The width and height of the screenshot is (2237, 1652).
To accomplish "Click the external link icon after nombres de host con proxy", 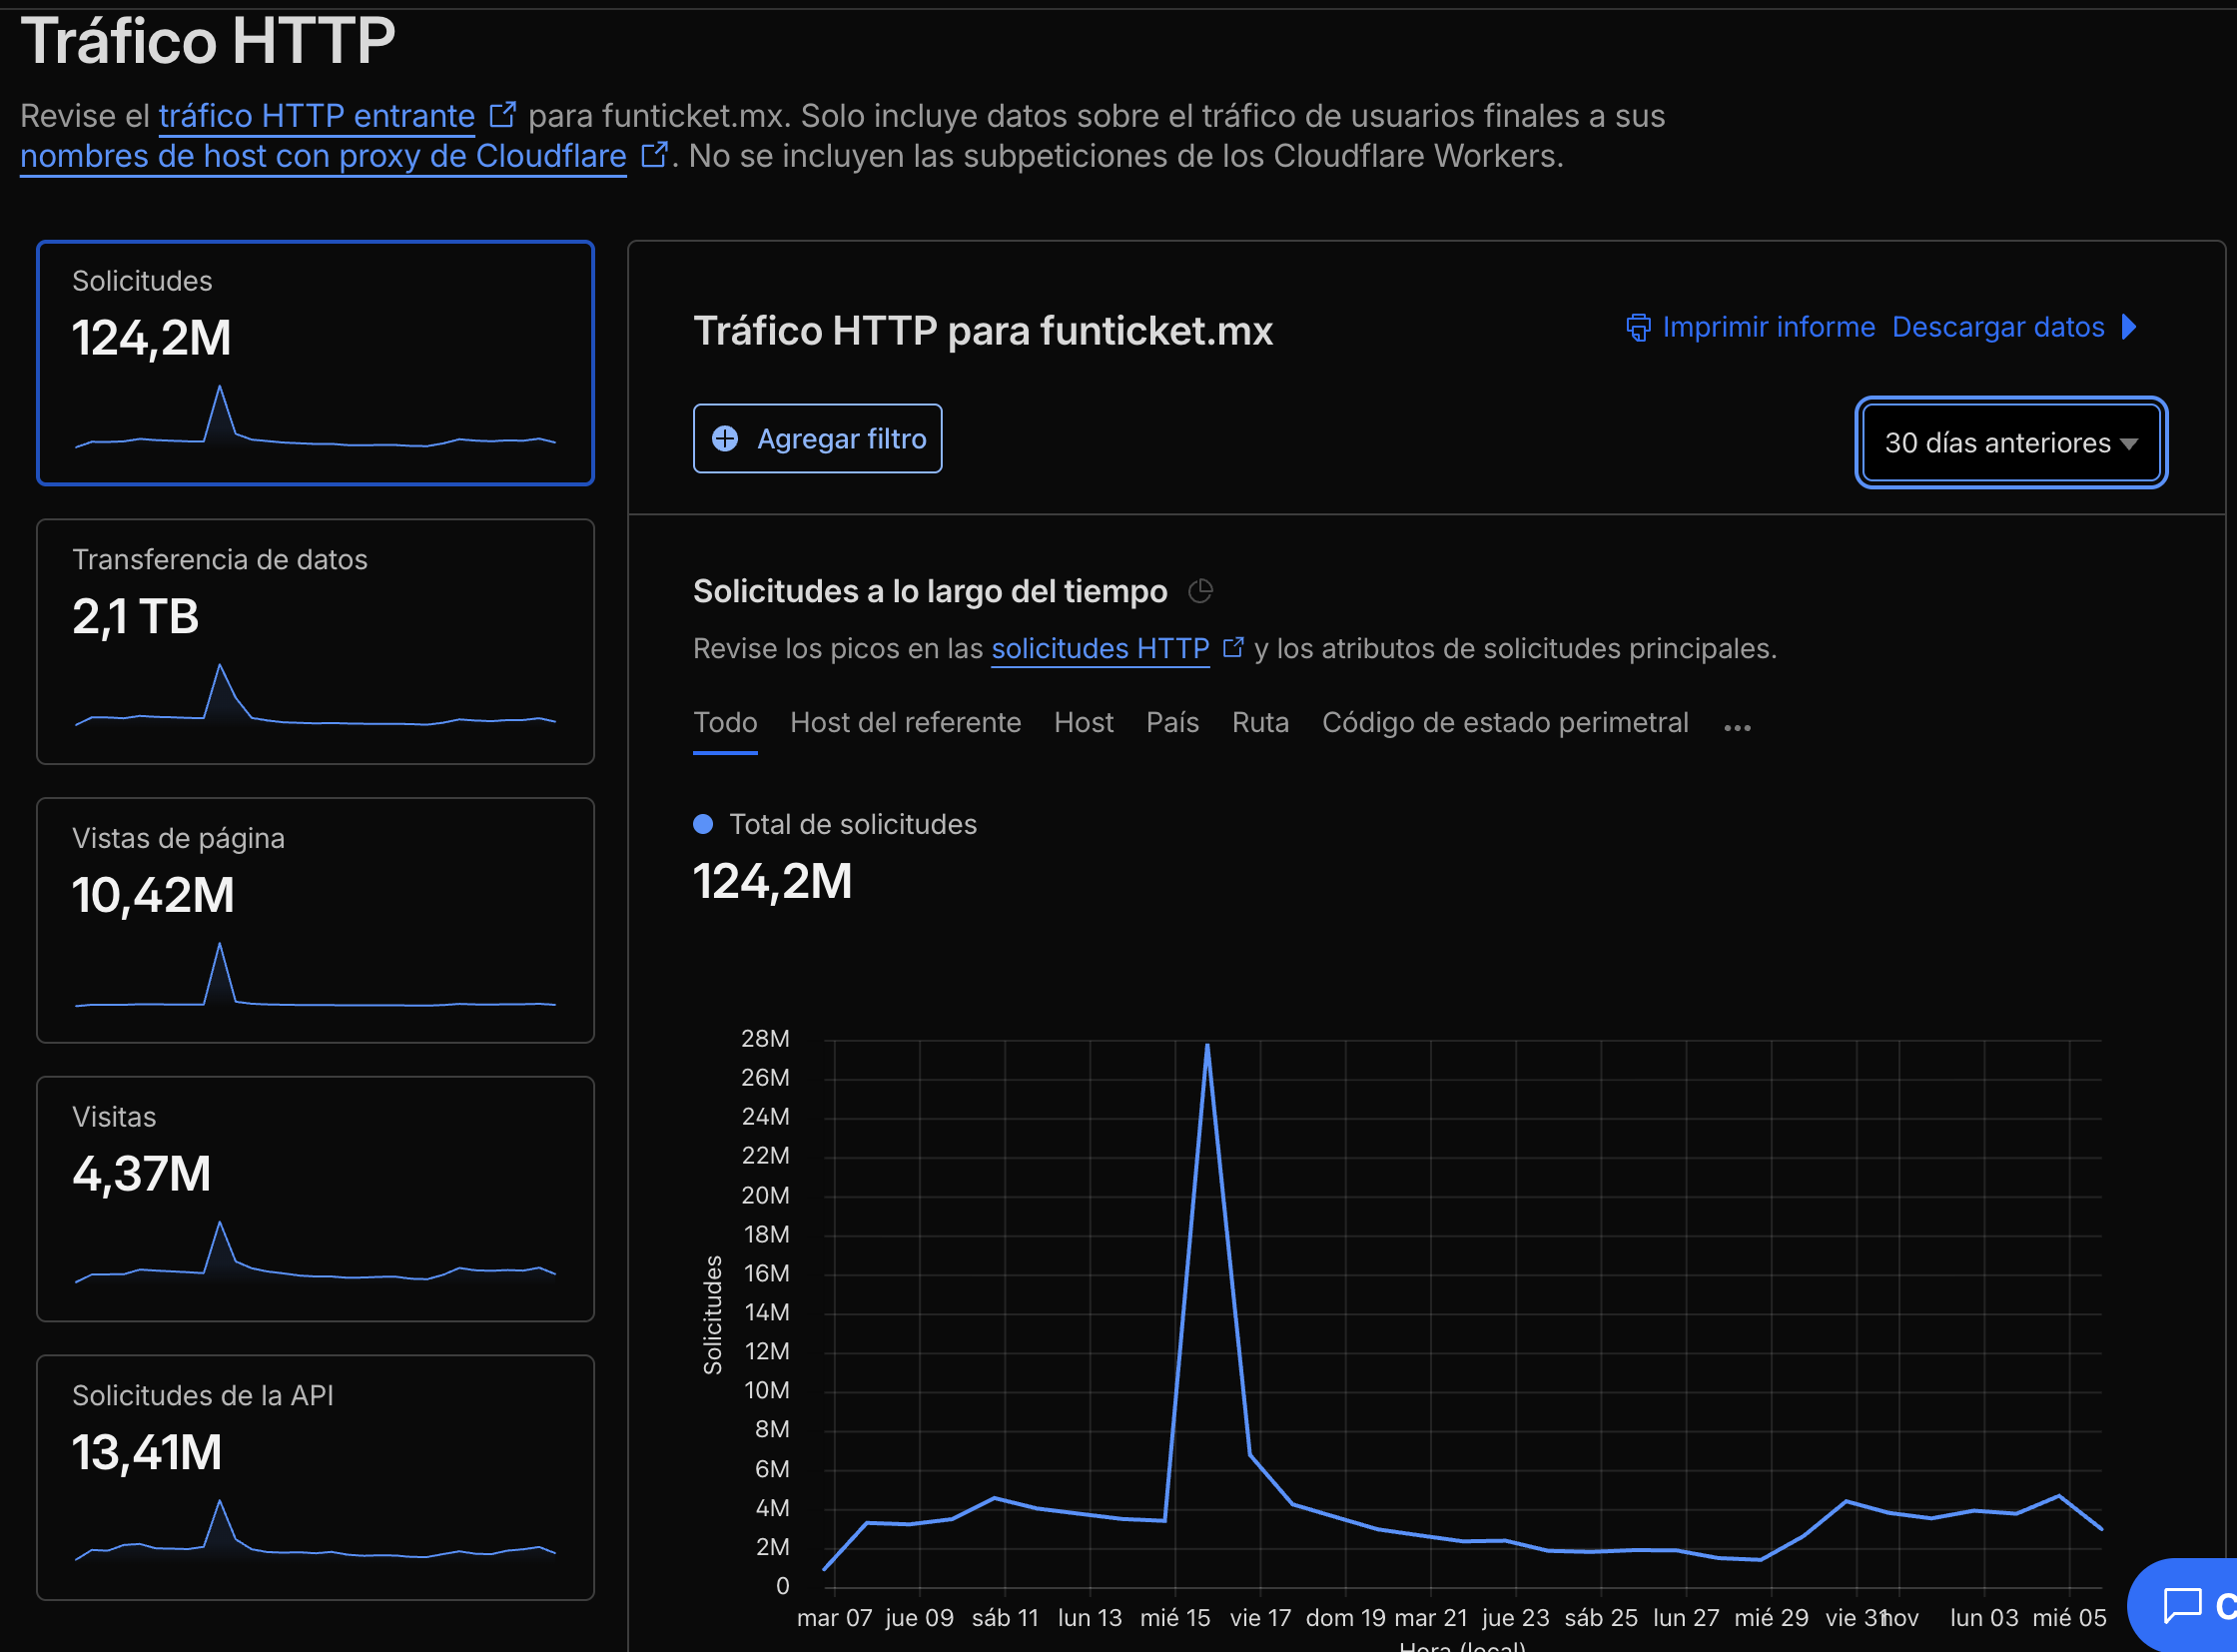I will pyautogui.click(x=656, y=154).
